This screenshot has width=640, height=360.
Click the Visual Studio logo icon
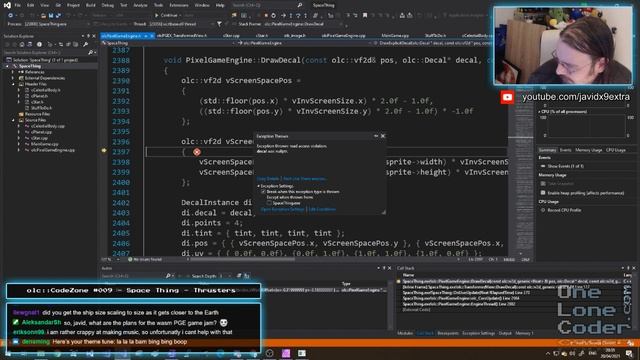click(7, 5)
